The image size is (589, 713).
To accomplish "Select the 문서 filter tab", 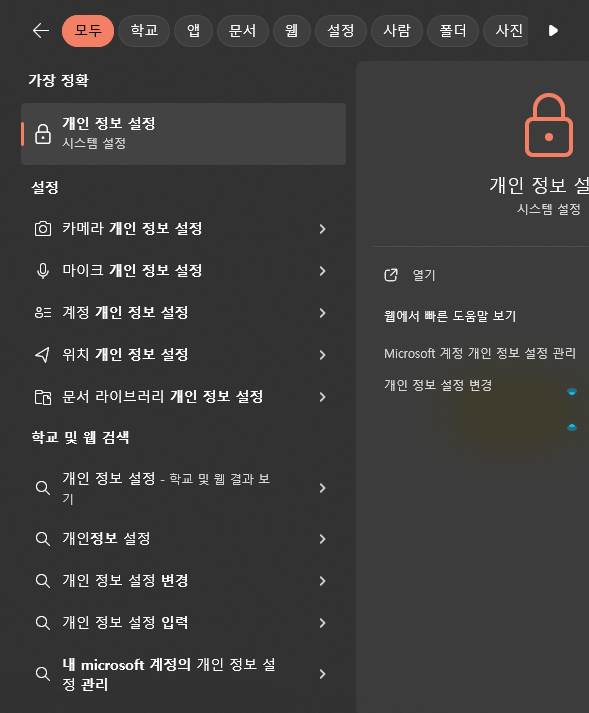I will click(x=242, y=30).
